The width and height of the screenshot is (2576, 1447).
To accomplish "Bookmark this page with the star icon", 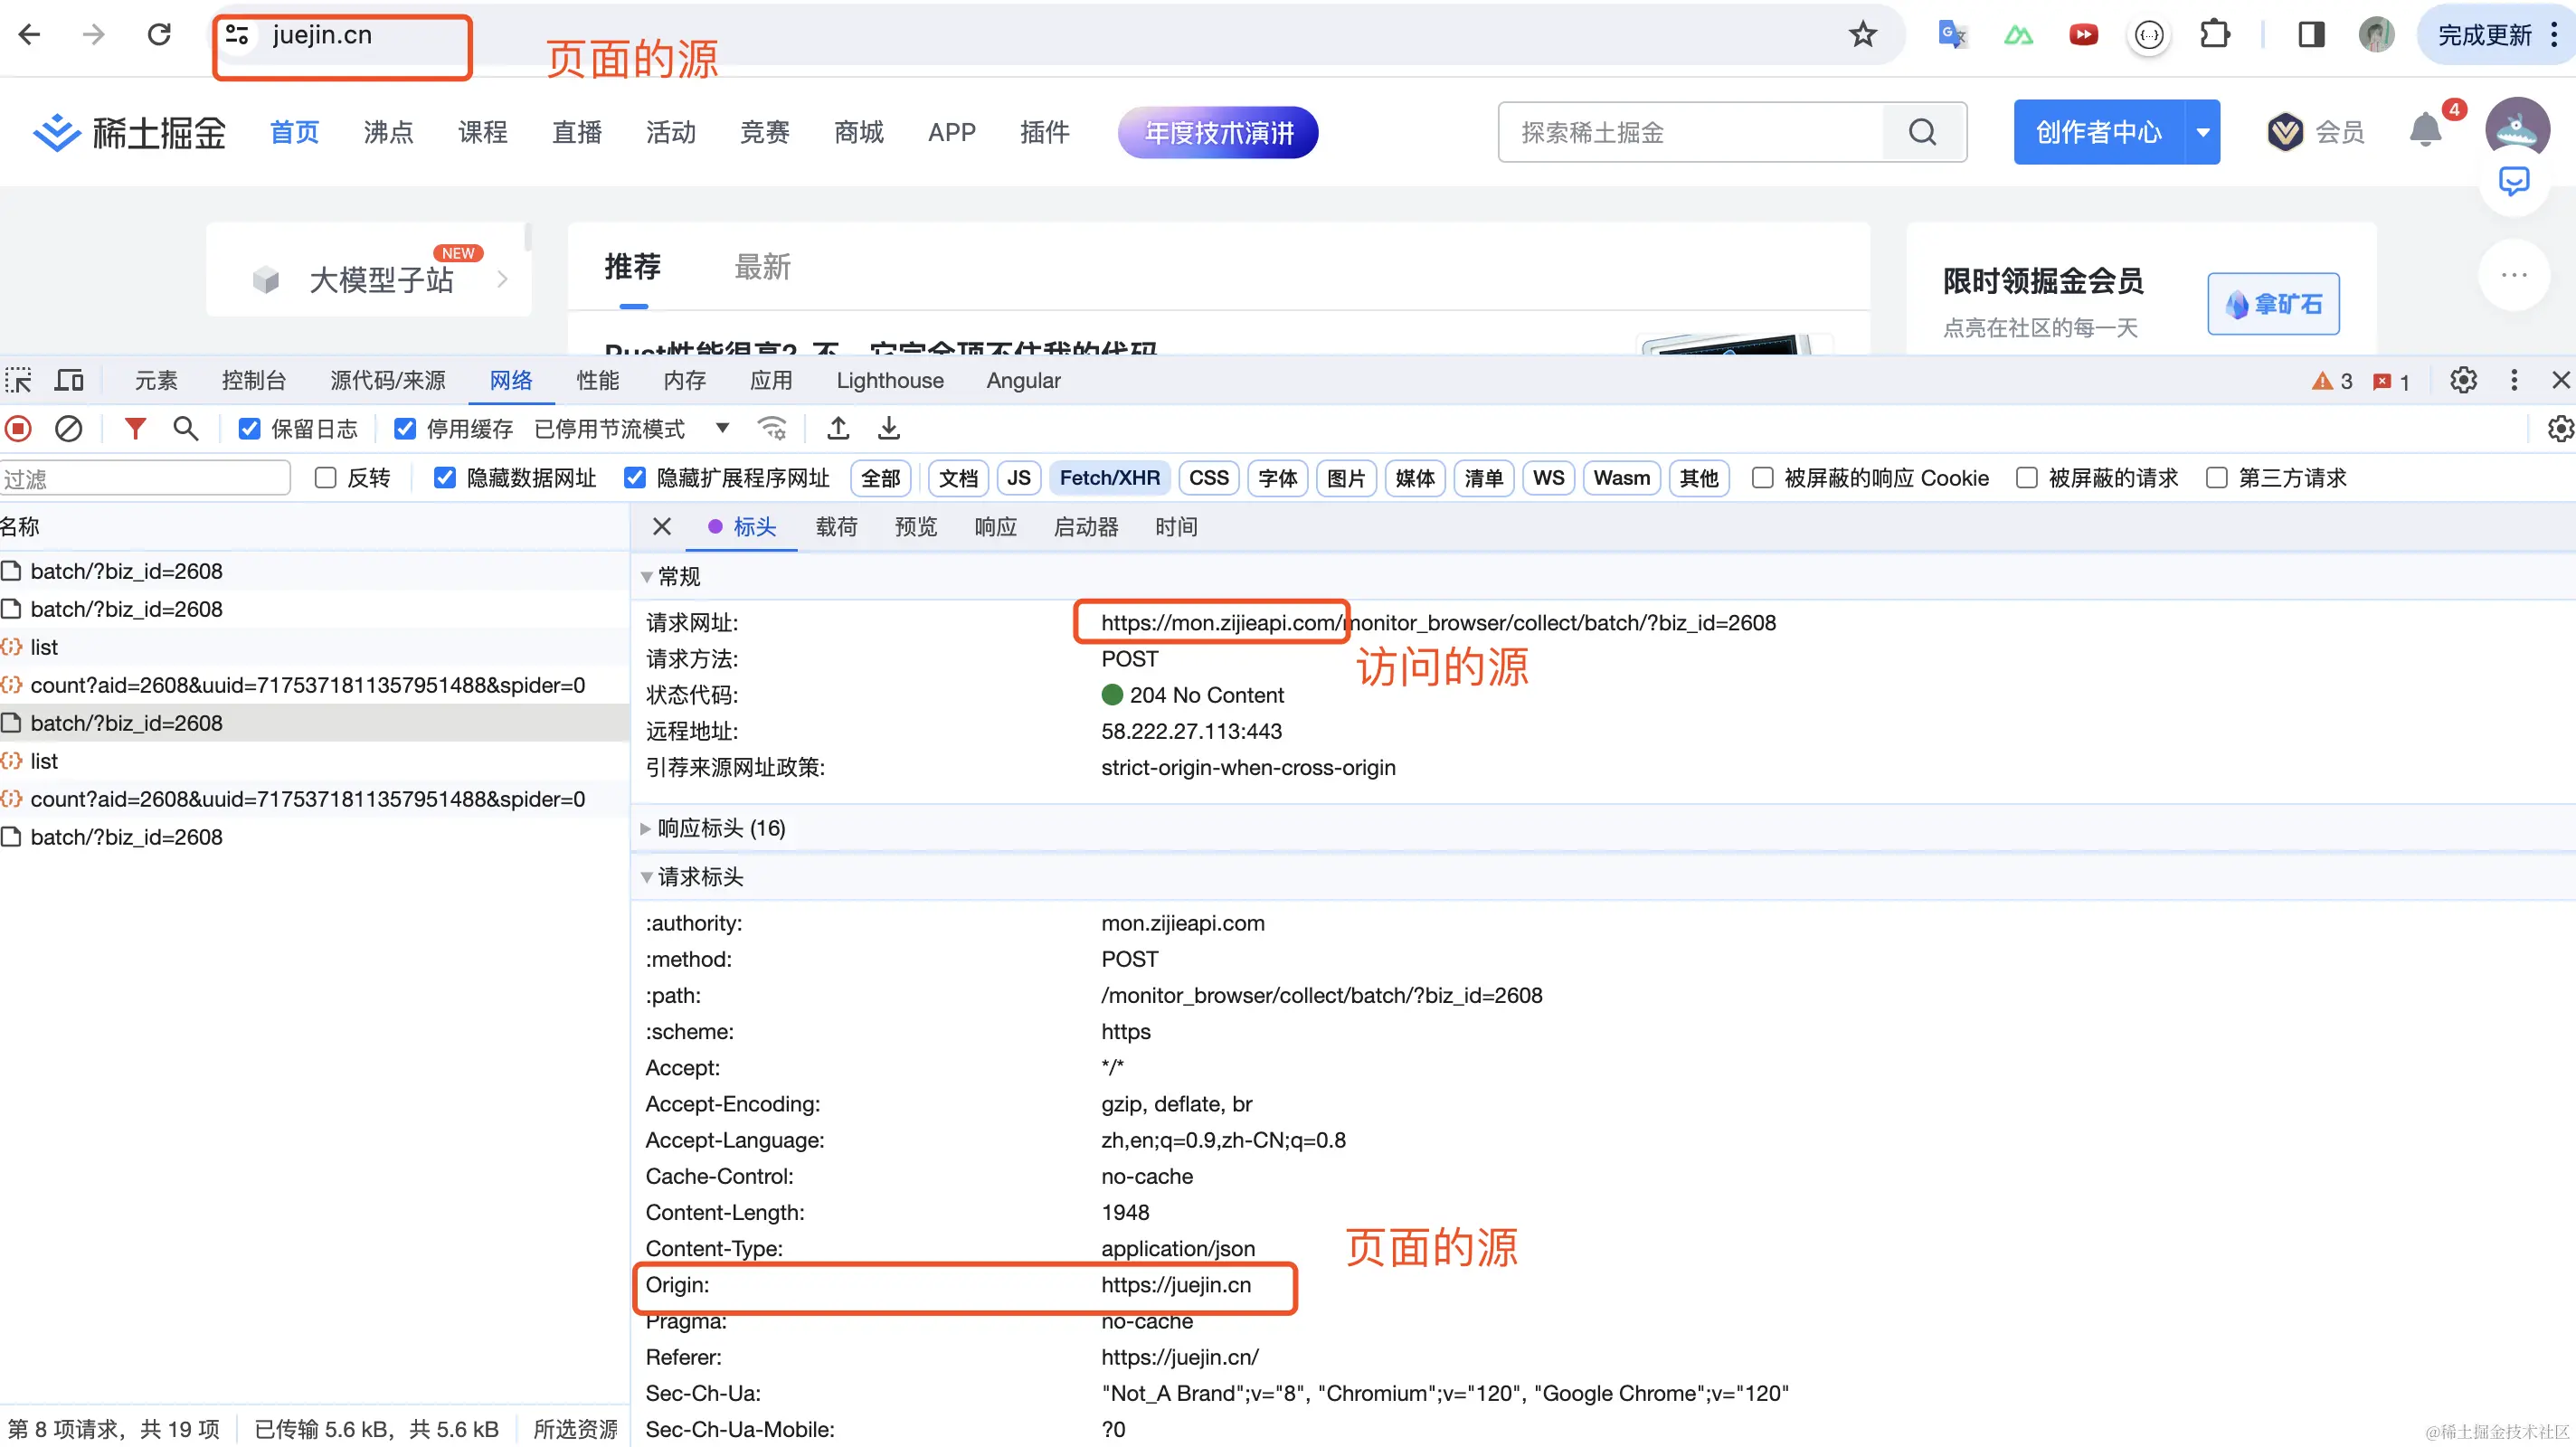I will click(x=1862, y=35).
